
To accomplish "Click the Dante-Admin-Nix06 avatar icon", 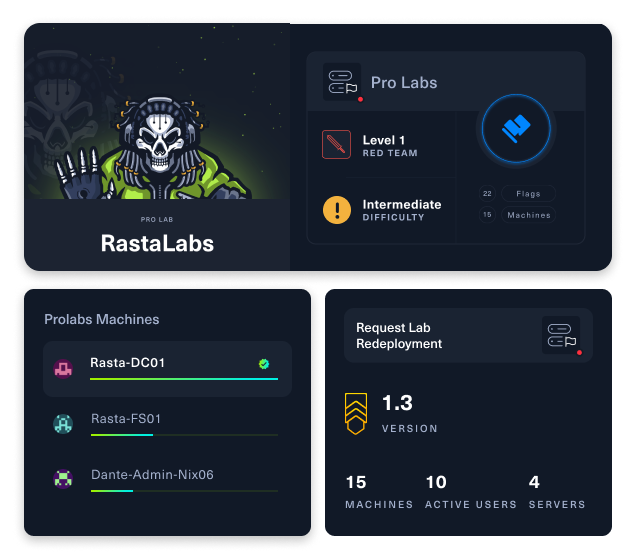I will (x=63, y=479).
